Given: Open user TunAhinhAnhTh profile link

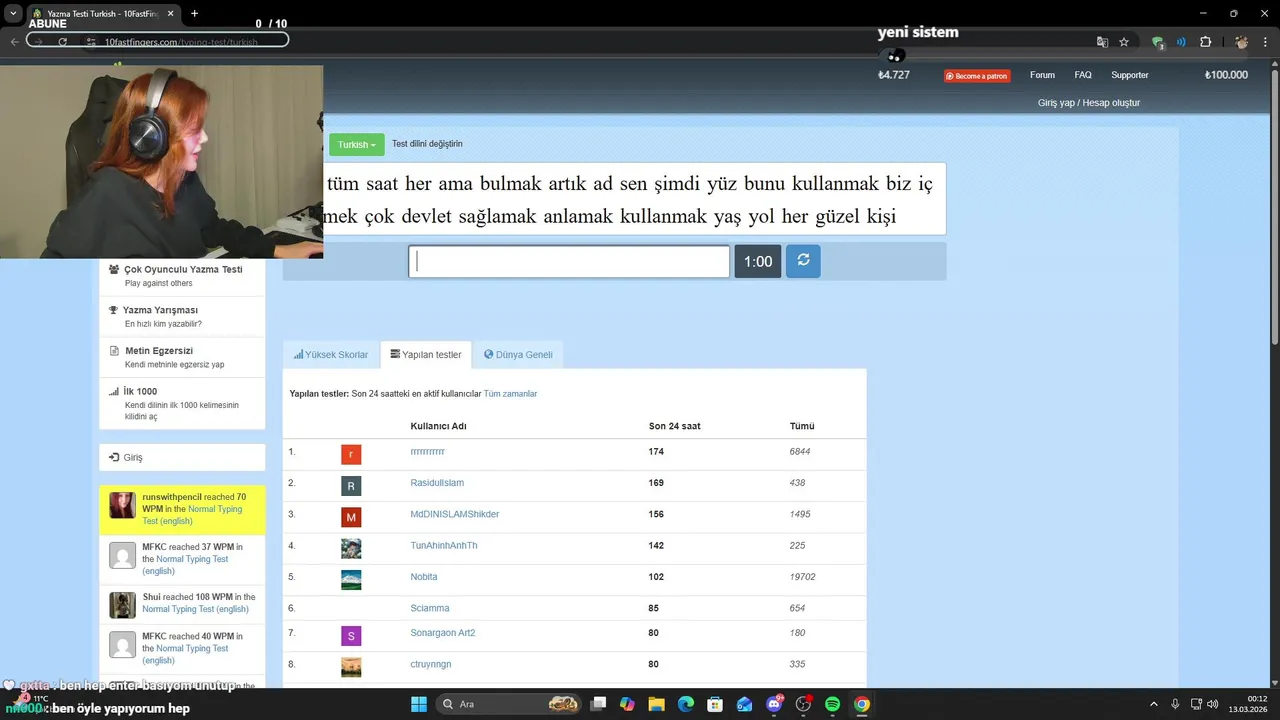Looking at the screenshot, I should pyautogui.click(x=444, y=545).
